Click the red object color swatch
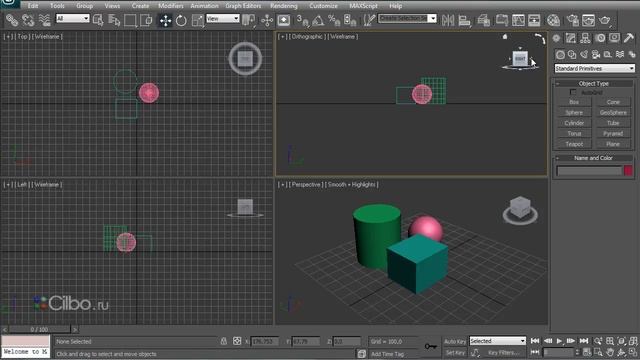 (x=628, y=171)
